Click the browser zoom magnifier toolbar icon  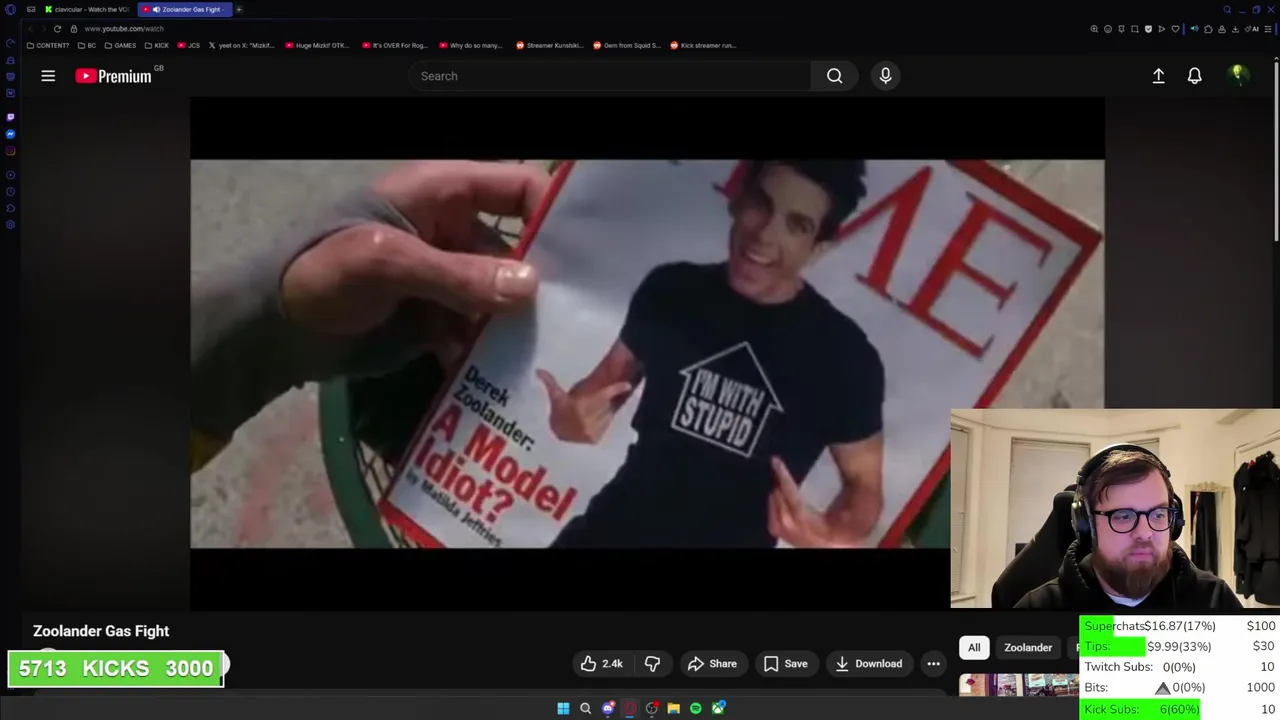click(x=1094, y=29)
